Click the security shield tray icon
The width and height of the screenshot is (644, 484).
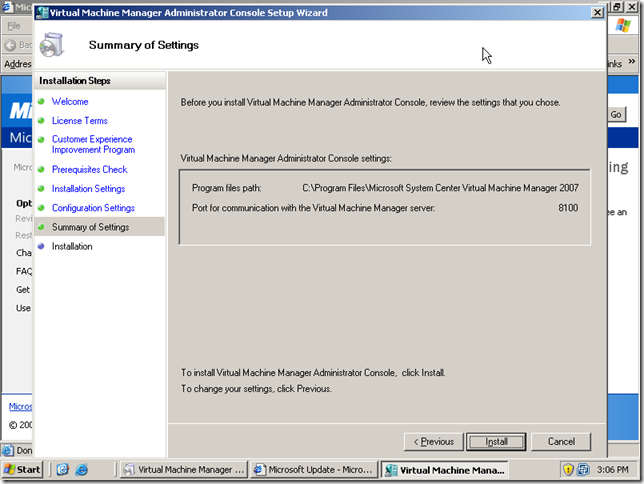568,469
